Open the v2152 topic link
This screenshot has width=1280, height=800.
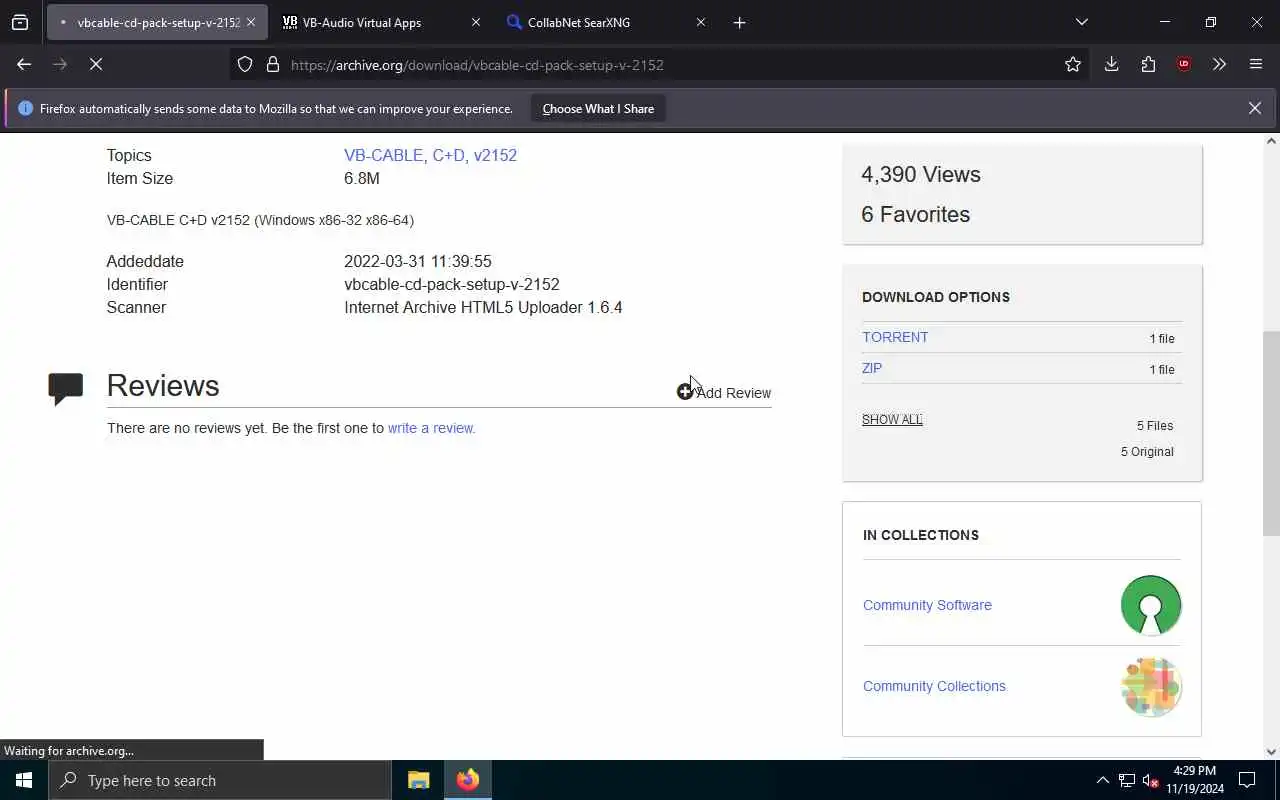495,155
